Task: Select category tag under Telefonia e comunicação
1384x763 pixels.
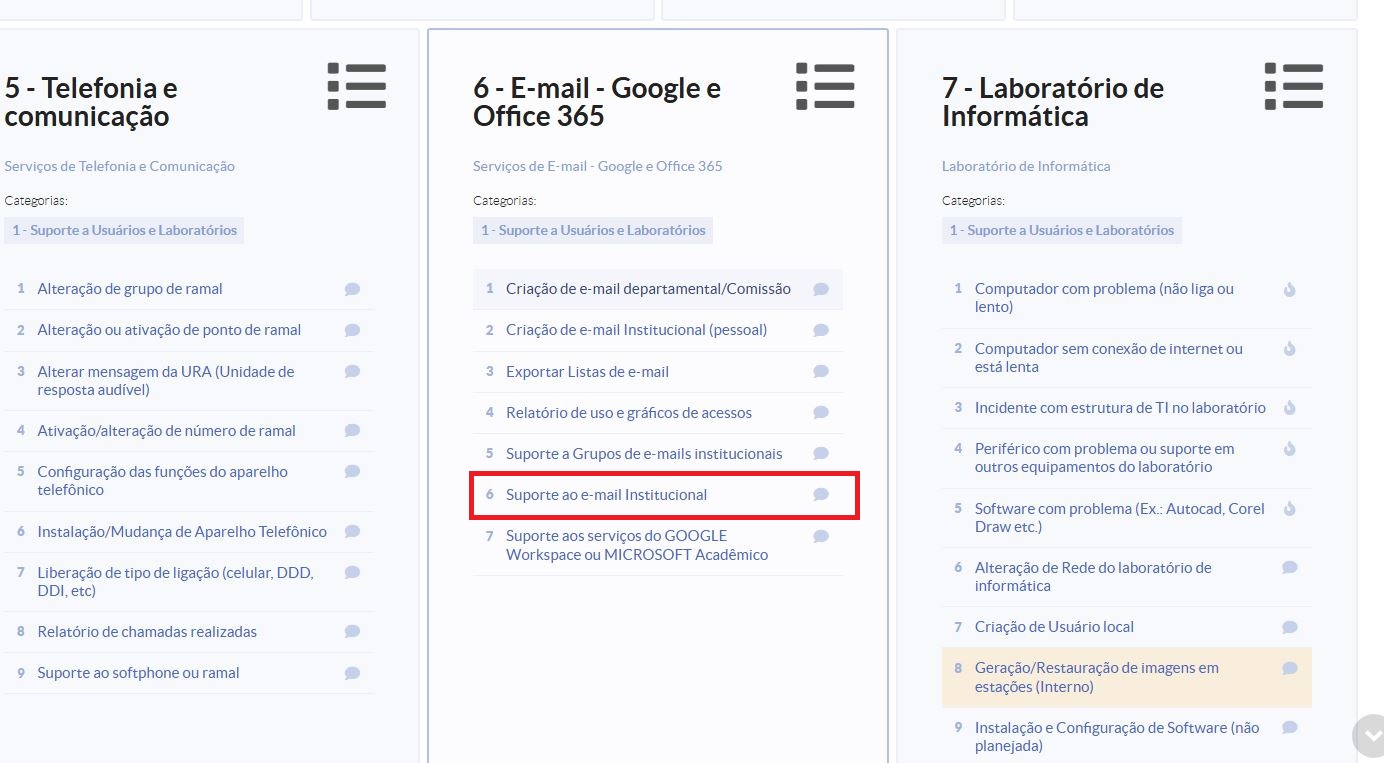Action: (x=124, y=230)
